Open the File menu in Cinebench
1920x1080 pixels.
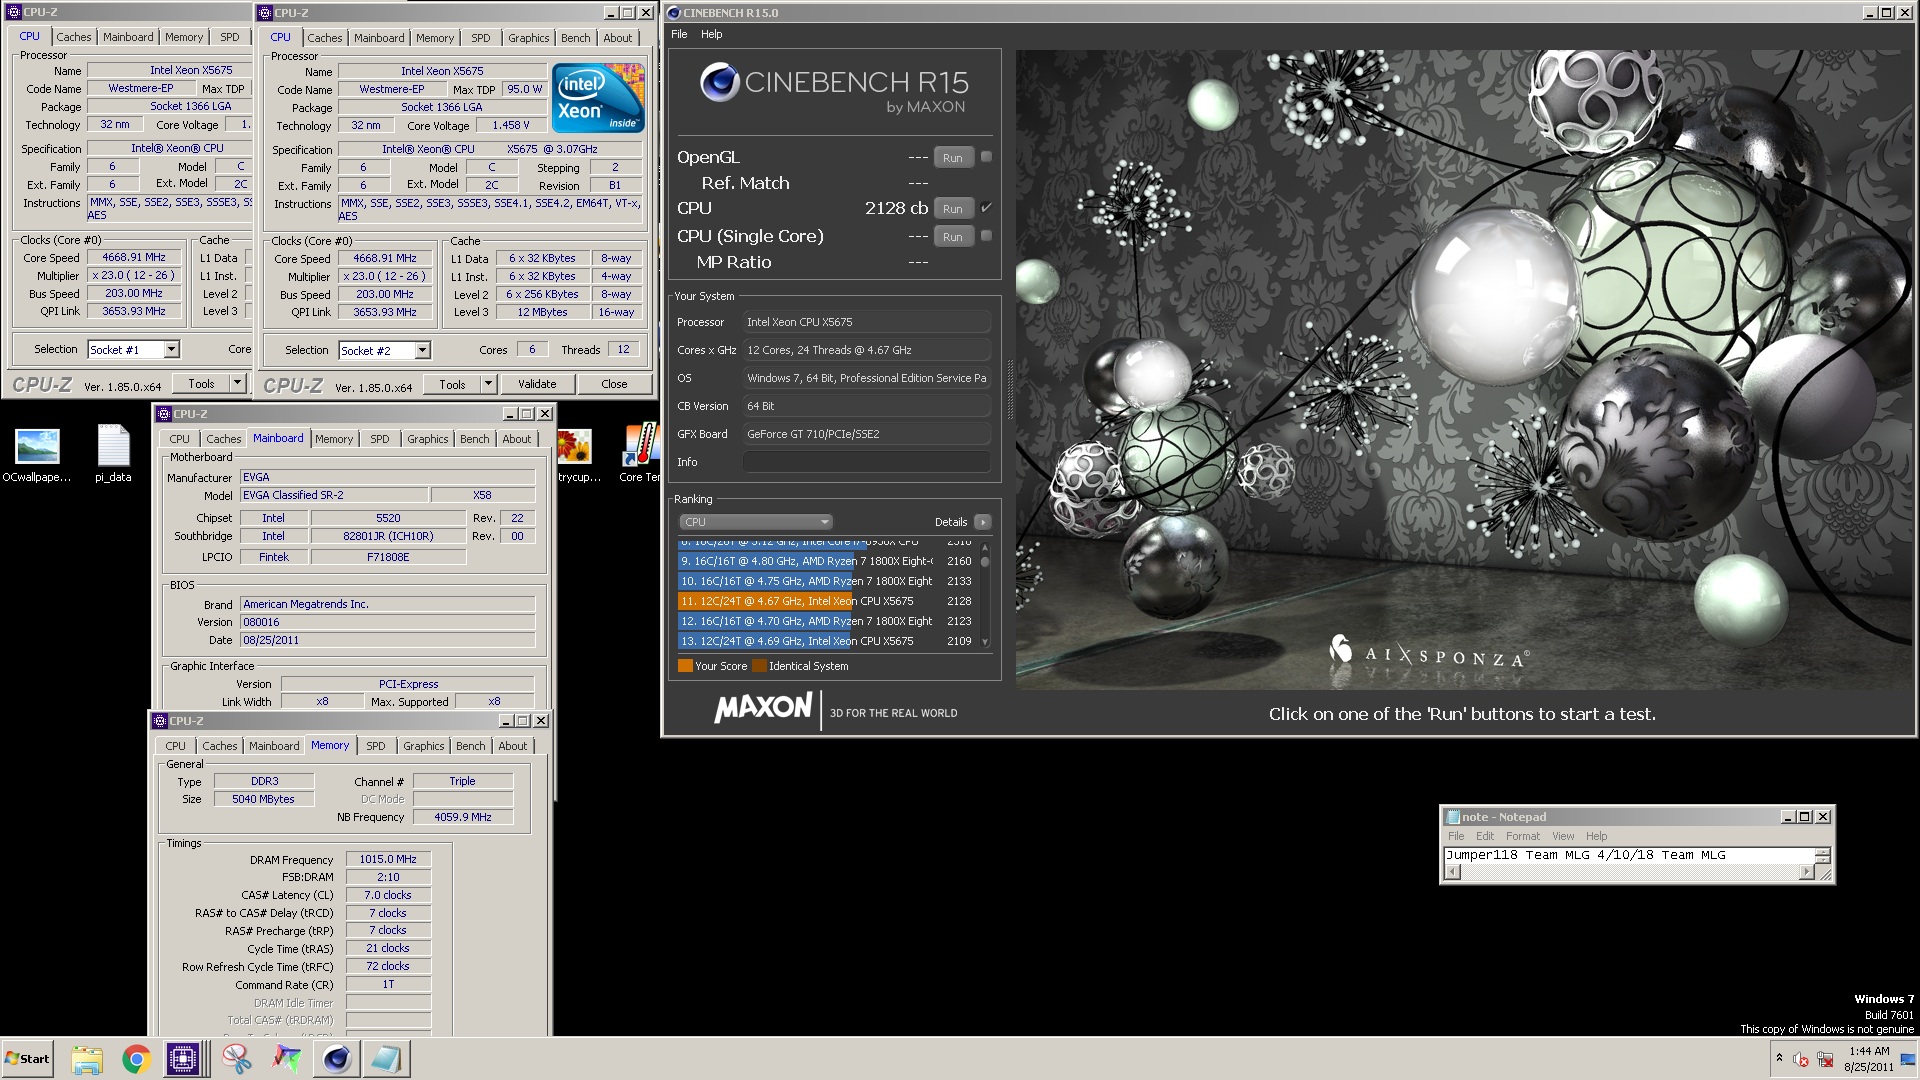coord(679,34)
